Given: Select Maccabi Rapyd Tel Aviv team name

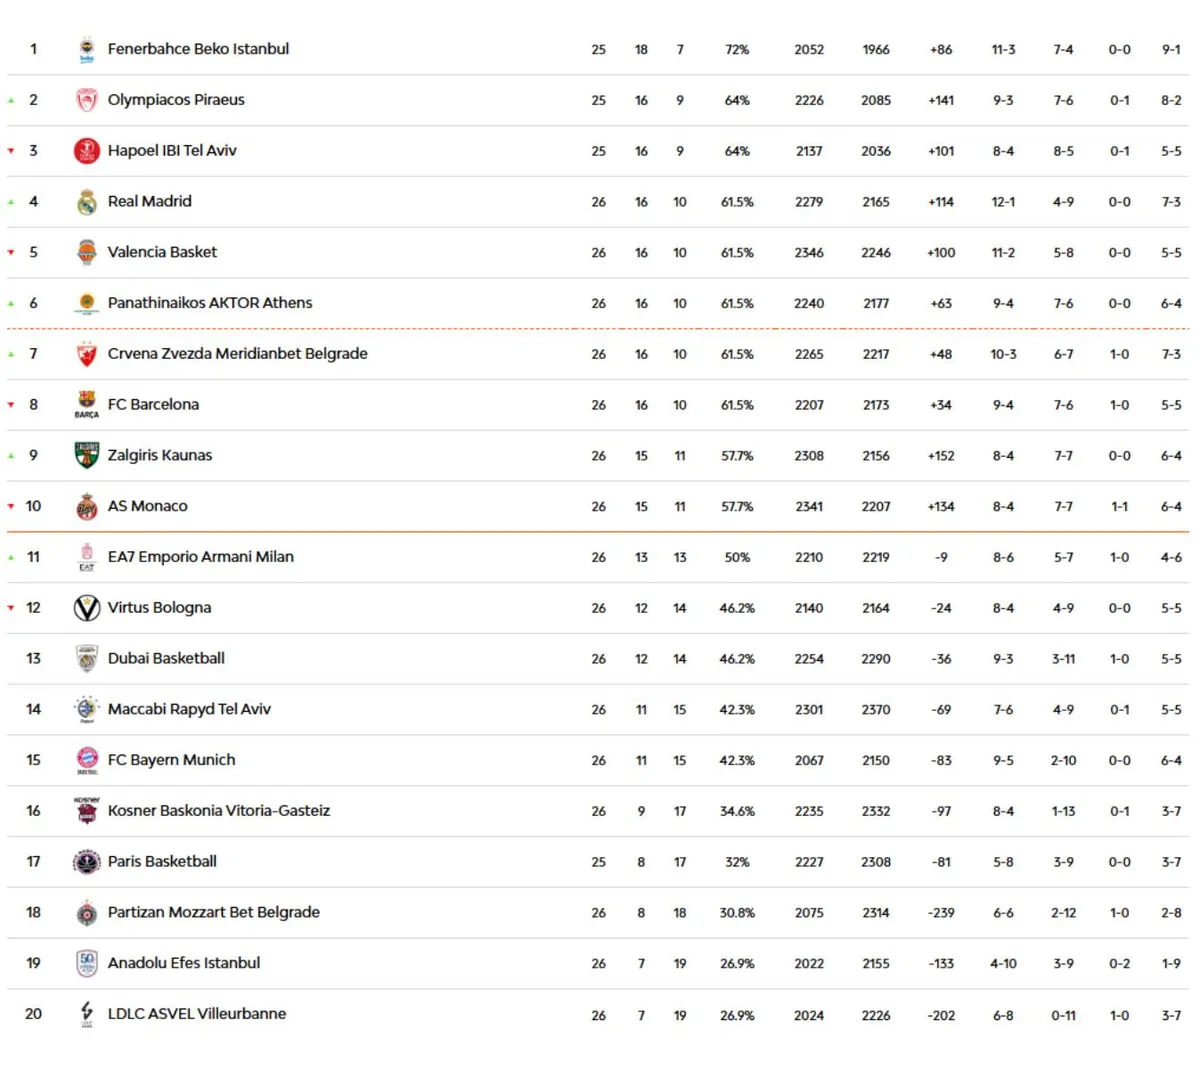Looking at the screenshot, I should click(x=189, y=709).
